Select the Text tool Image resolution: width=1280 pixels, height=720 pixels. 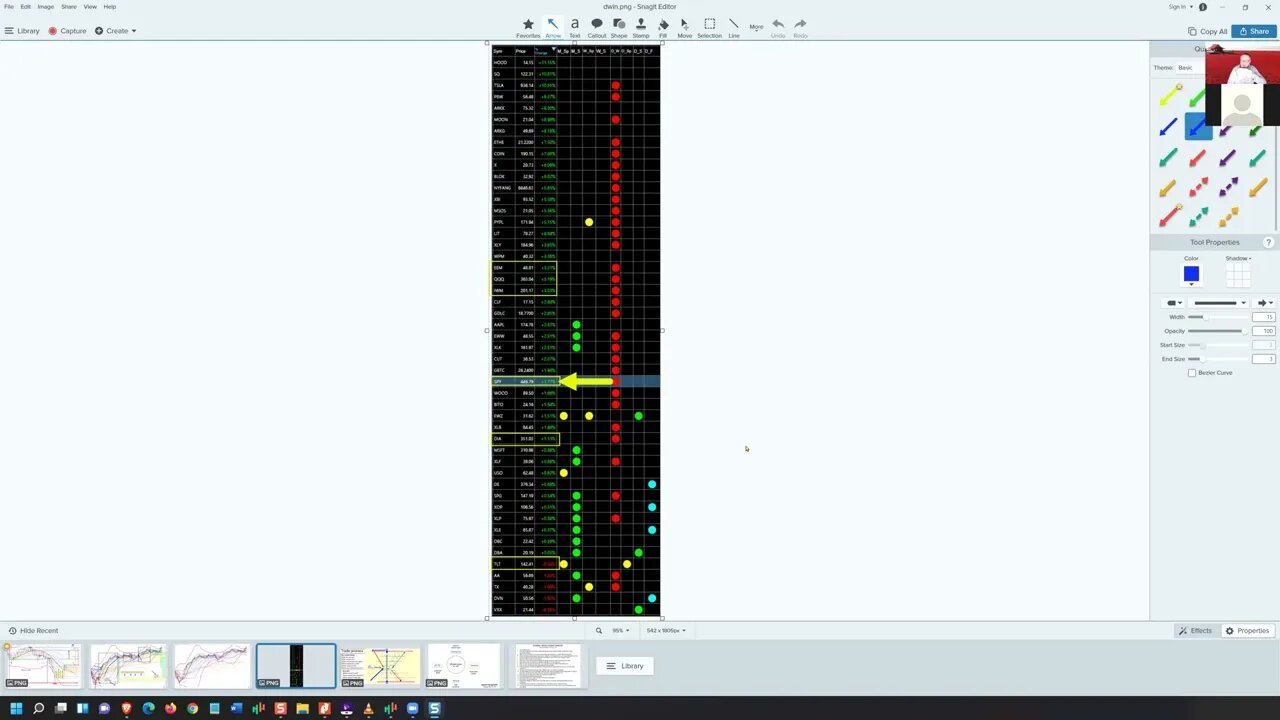coord(575,28)
